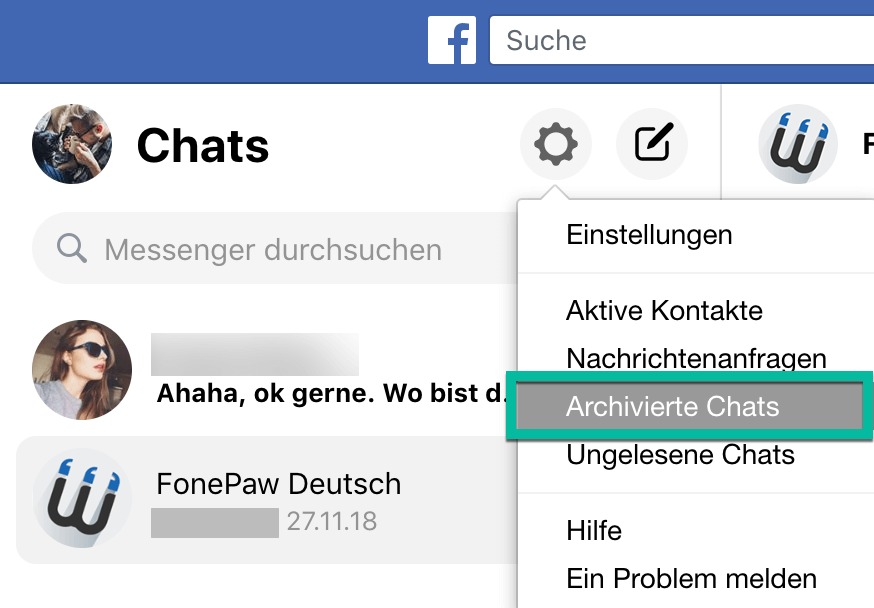Click the Facebook logo icon
Screen dimensions: 874x608
(x=452, y=41)
